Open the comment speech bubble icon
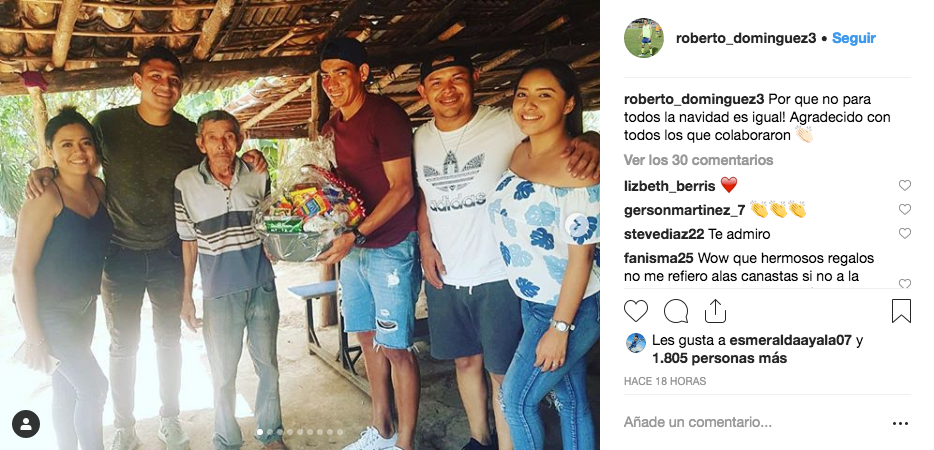This screenshot has width=934, height=450. (x=675, y=311)
